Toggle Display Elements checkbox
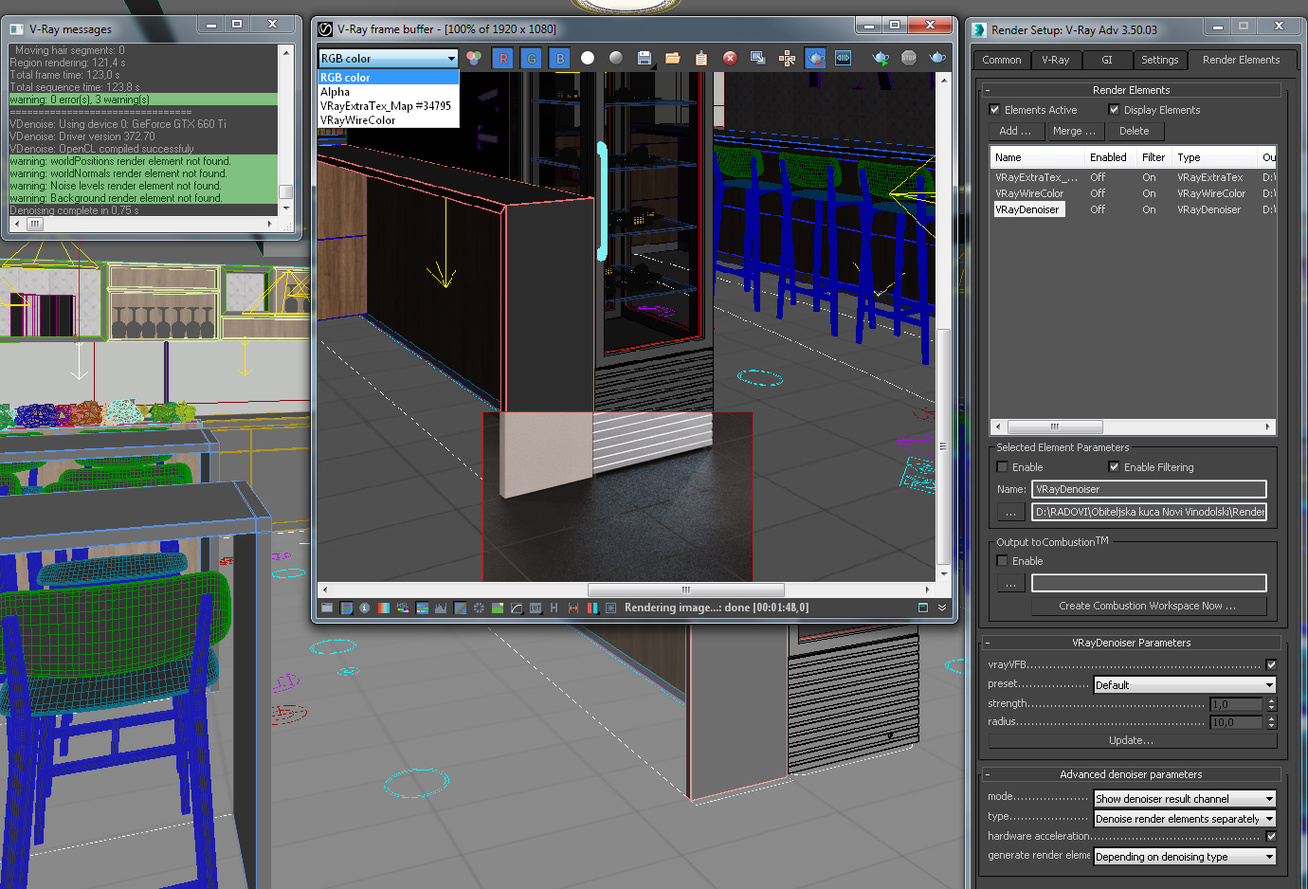1308x889 pixels. click(1114, 110)
